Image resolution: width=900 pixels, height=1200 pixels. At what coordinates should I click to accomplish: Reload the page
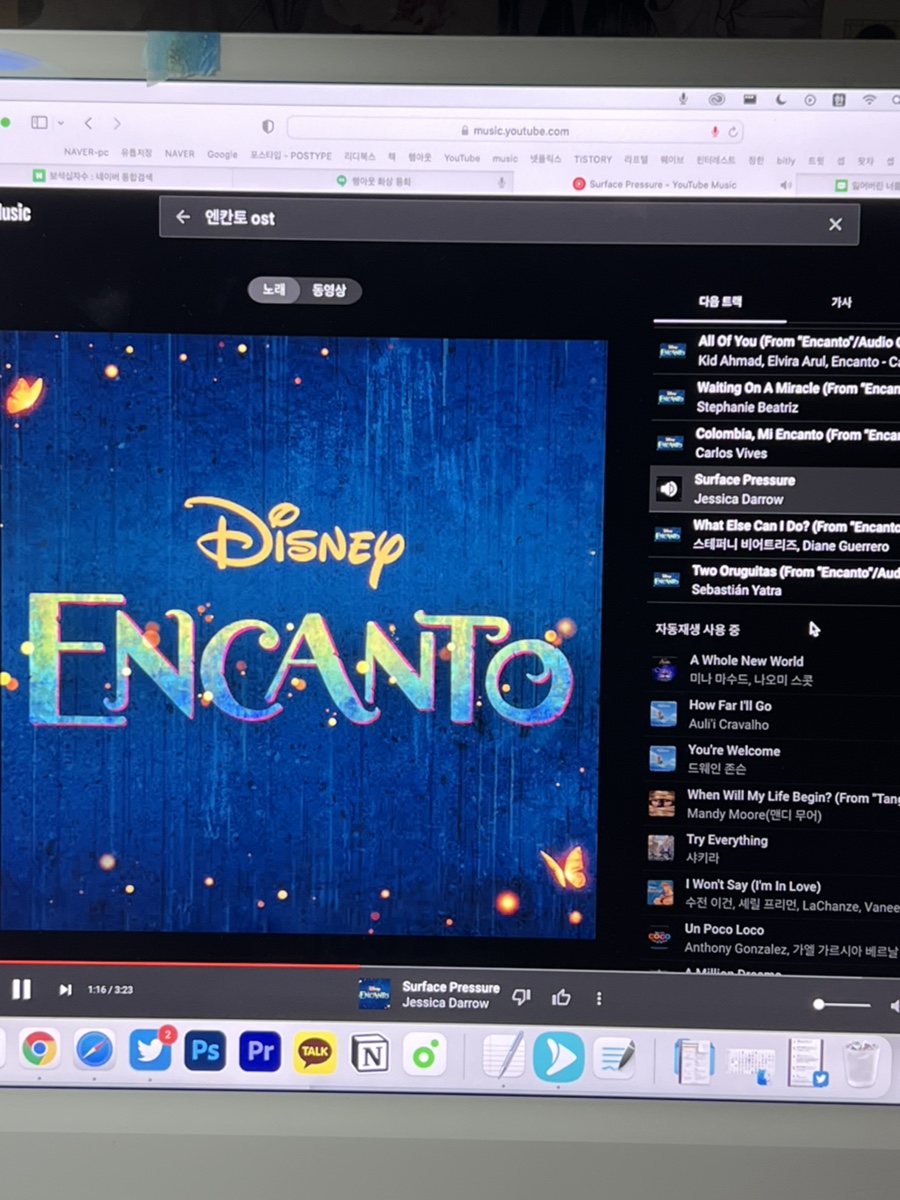coord(733,132)
